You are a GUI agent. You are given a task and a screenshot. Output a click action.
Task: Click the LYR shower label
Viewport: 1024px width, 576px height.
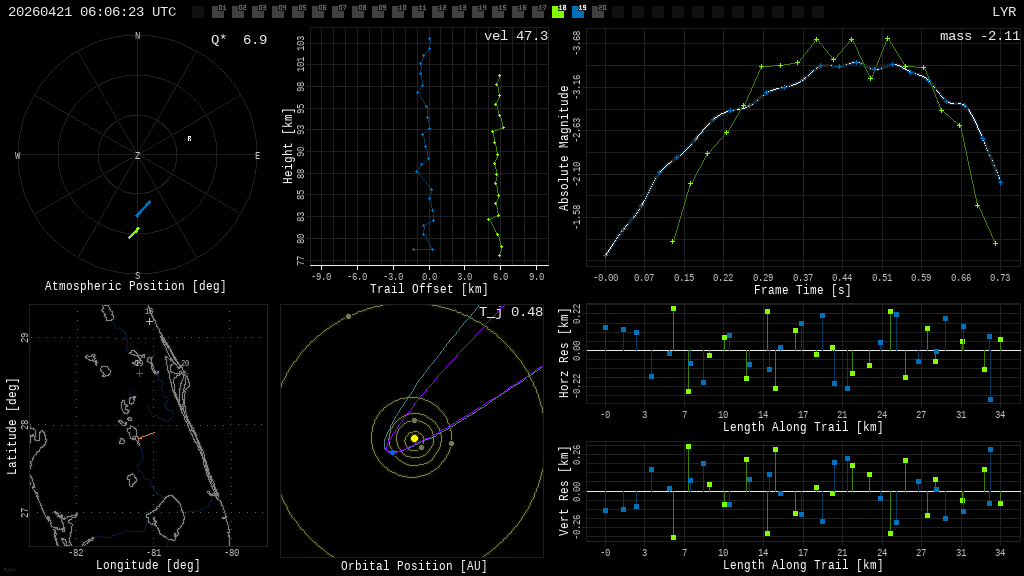point(1004,12)
